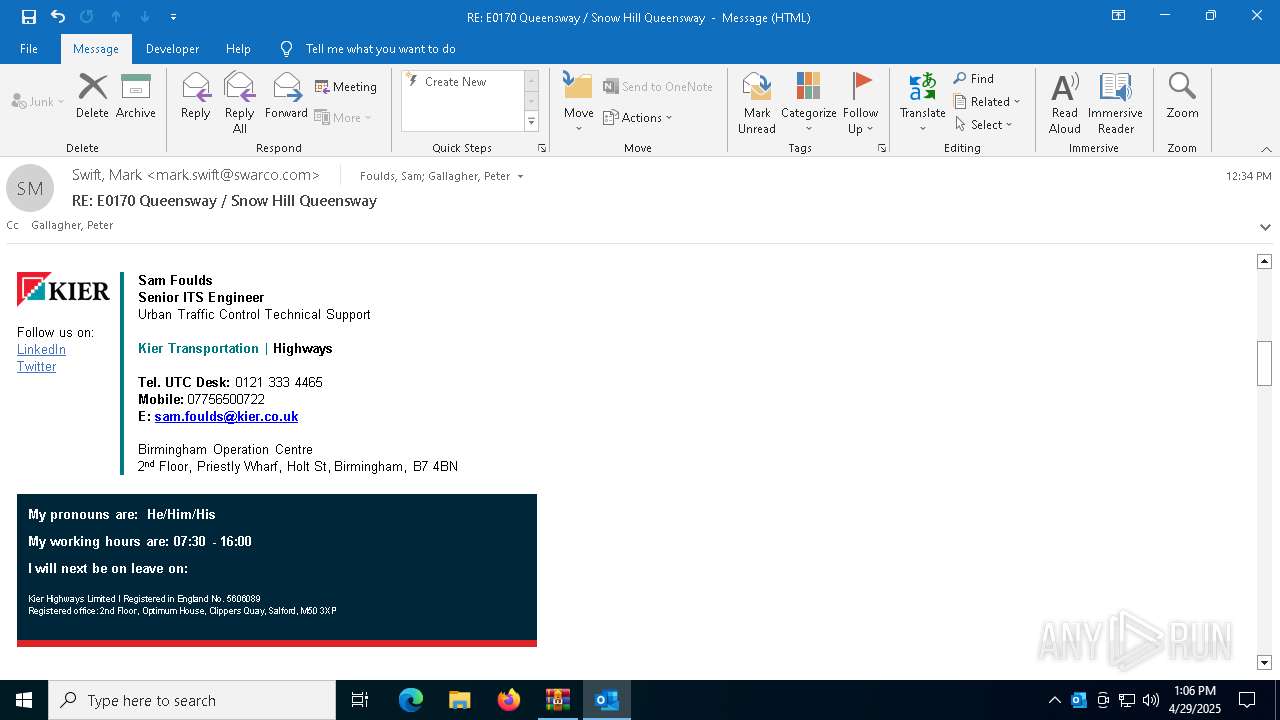Launch Firefox from the taskbar
This screenshot has width=1280, height=720.
508,700
